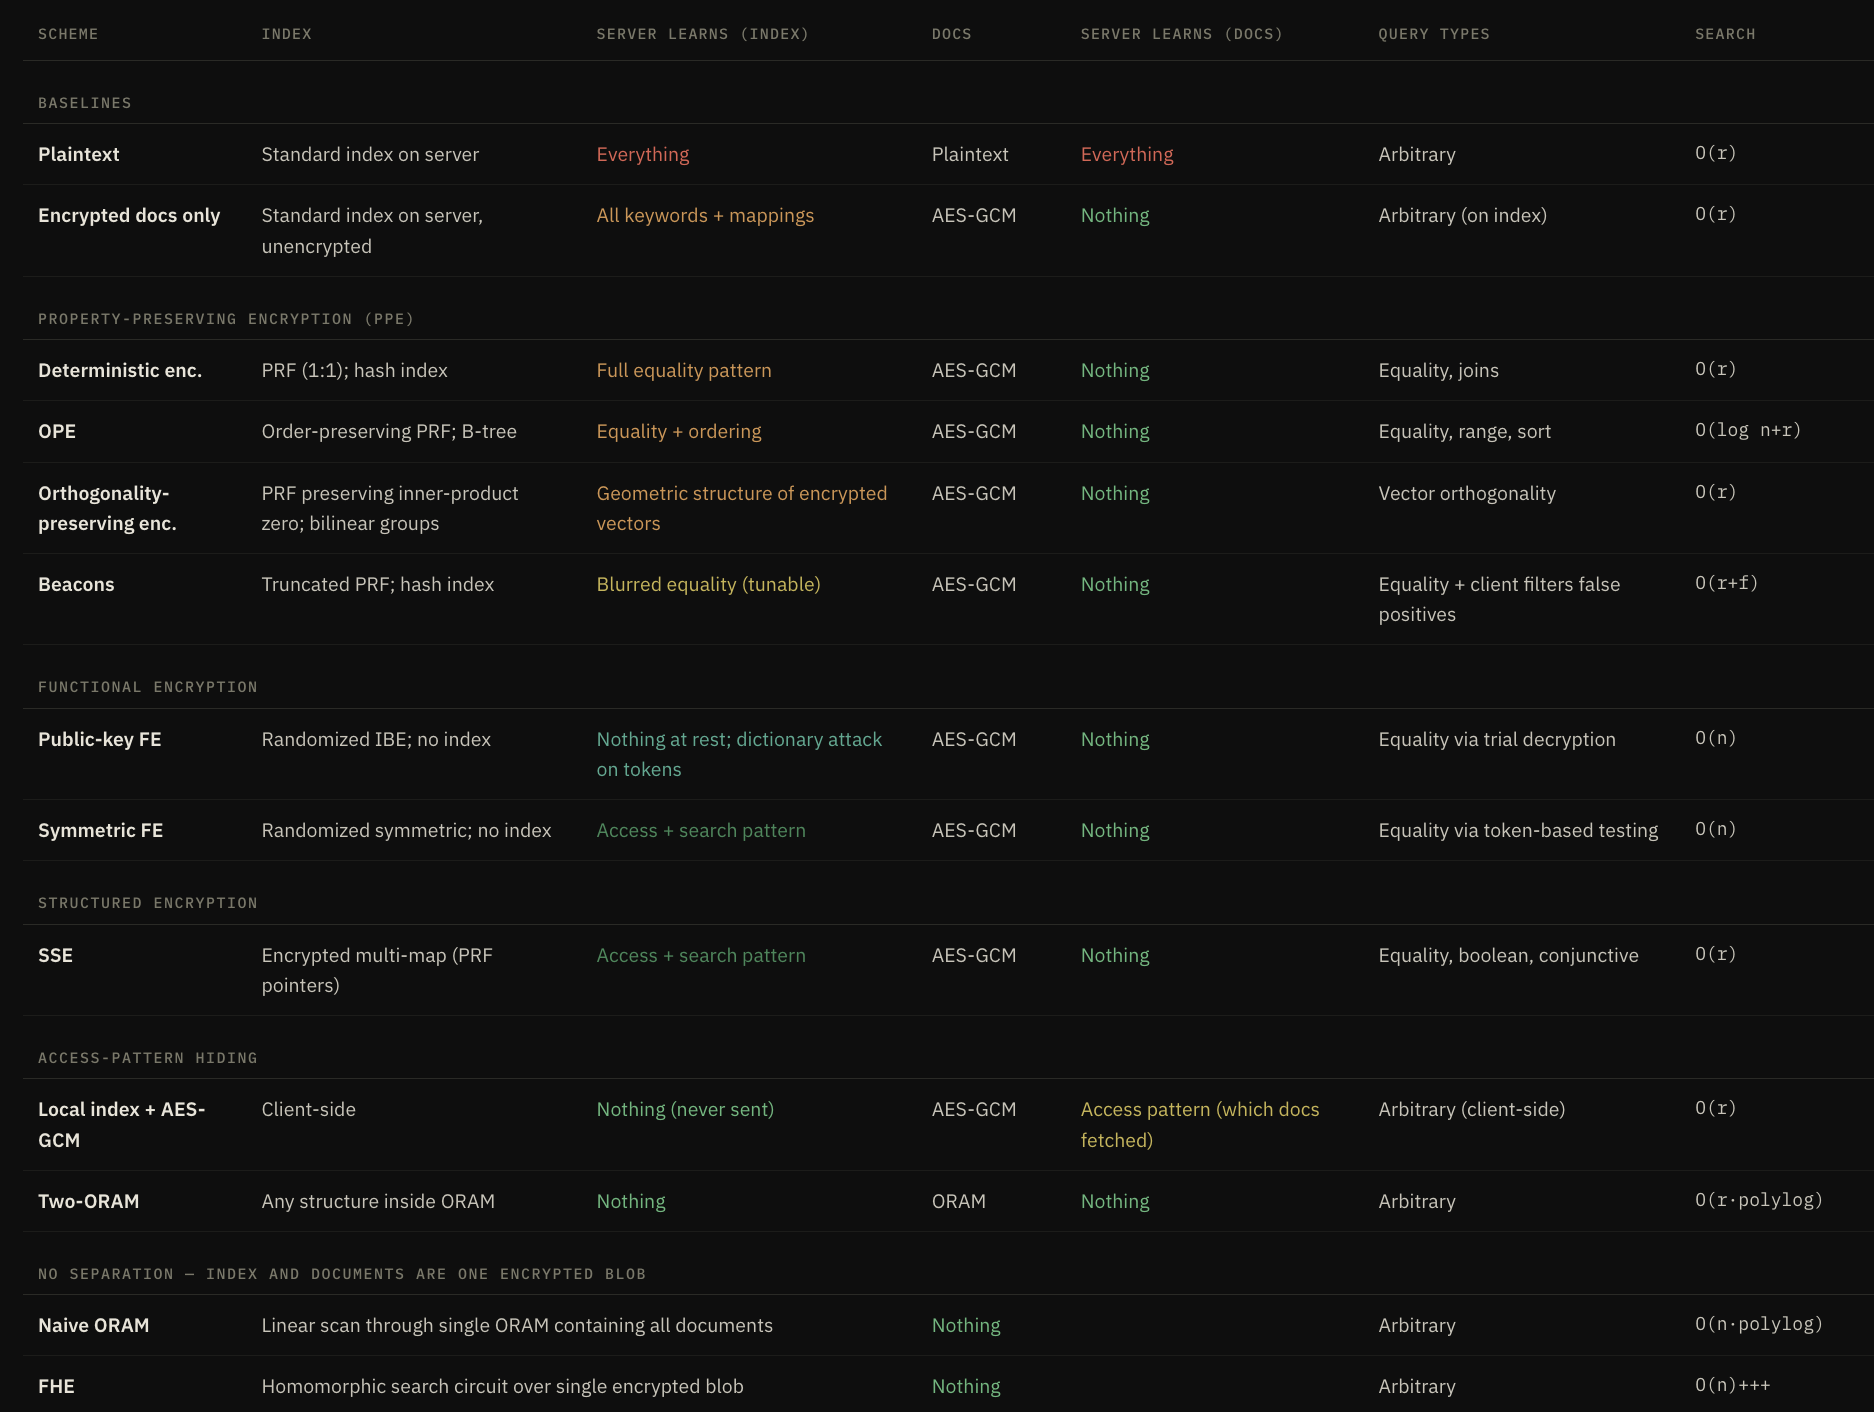Select the OPE scheme name
1874x1412 pixels.
[57, 431]
